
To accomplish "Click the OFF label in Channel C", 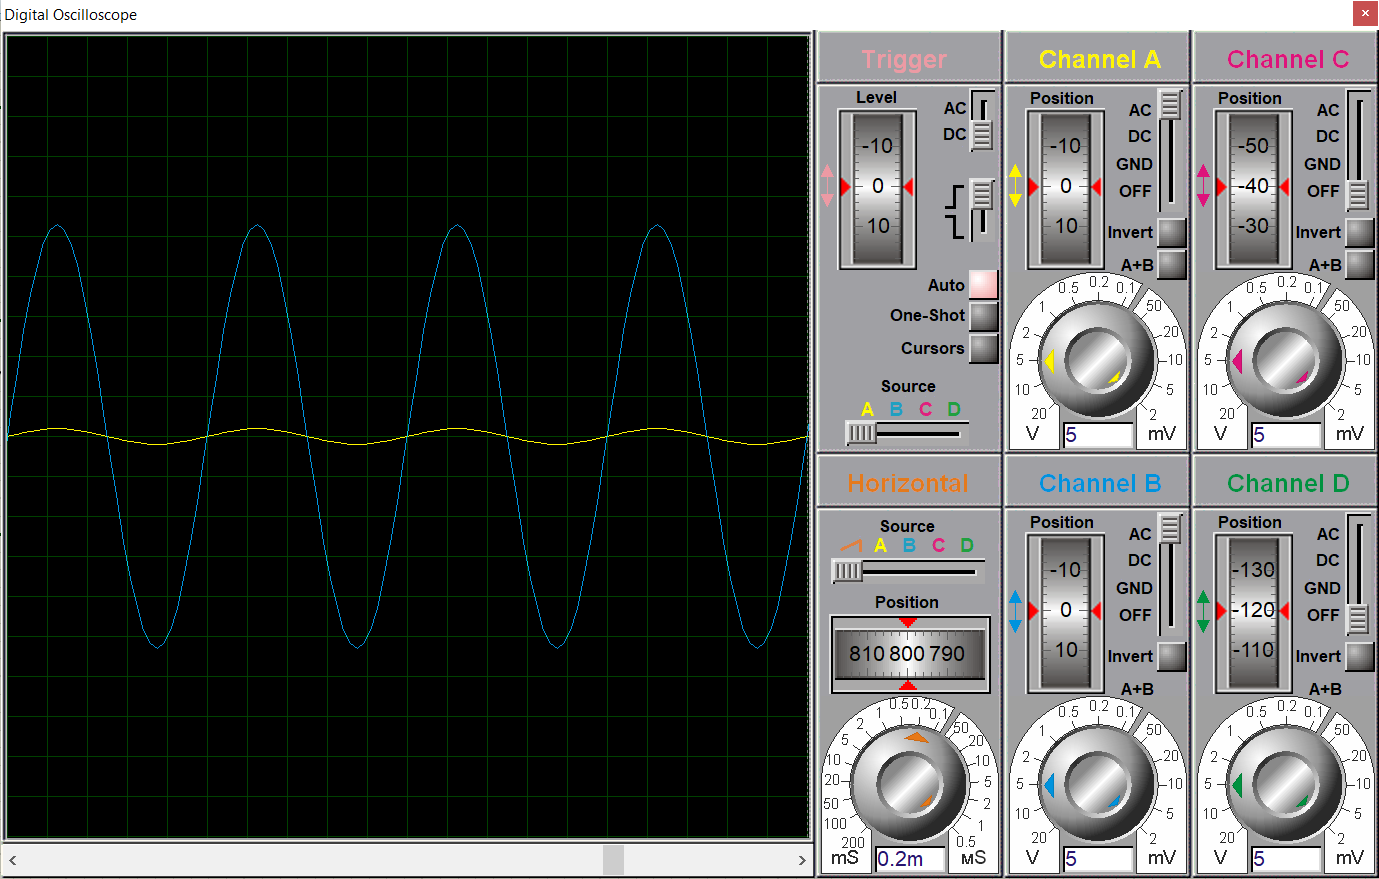I will tap(1323, 191).
